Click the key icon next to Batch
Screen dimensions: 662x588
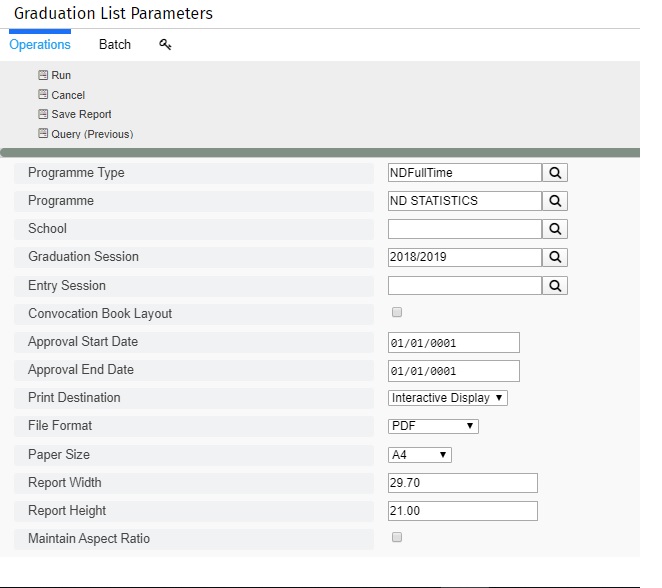click(x=165, y=44)
